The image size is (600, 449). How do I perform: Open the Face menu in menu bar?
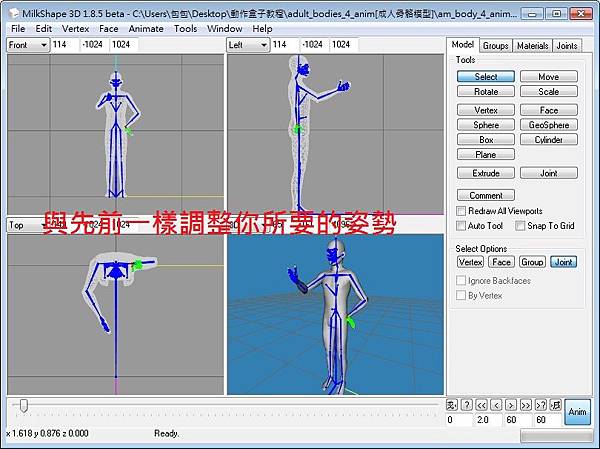click(109, 29)
